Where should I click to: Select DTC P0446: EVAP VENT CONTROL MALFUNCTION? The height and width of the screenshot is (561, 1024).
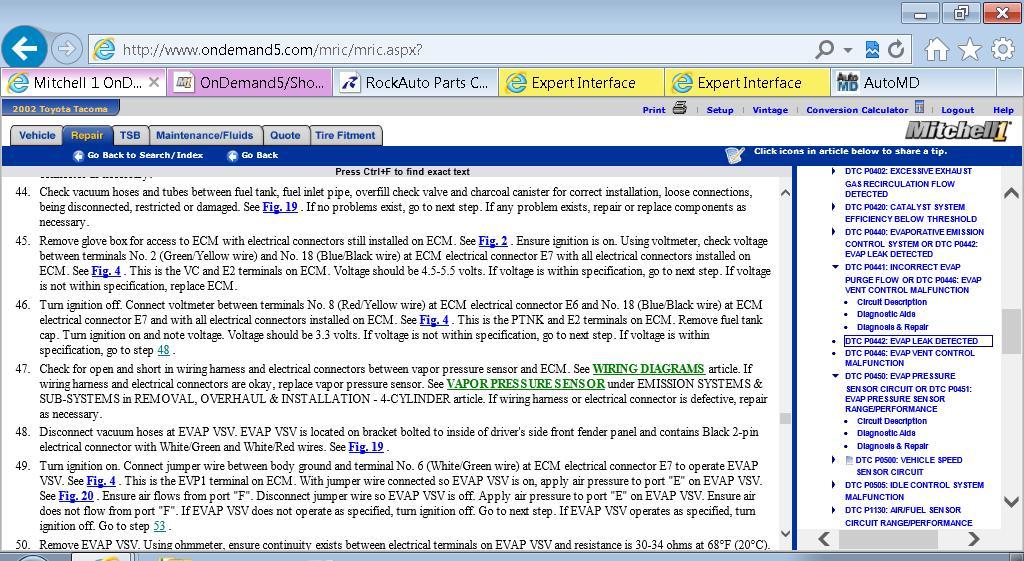tap(910, 358)
